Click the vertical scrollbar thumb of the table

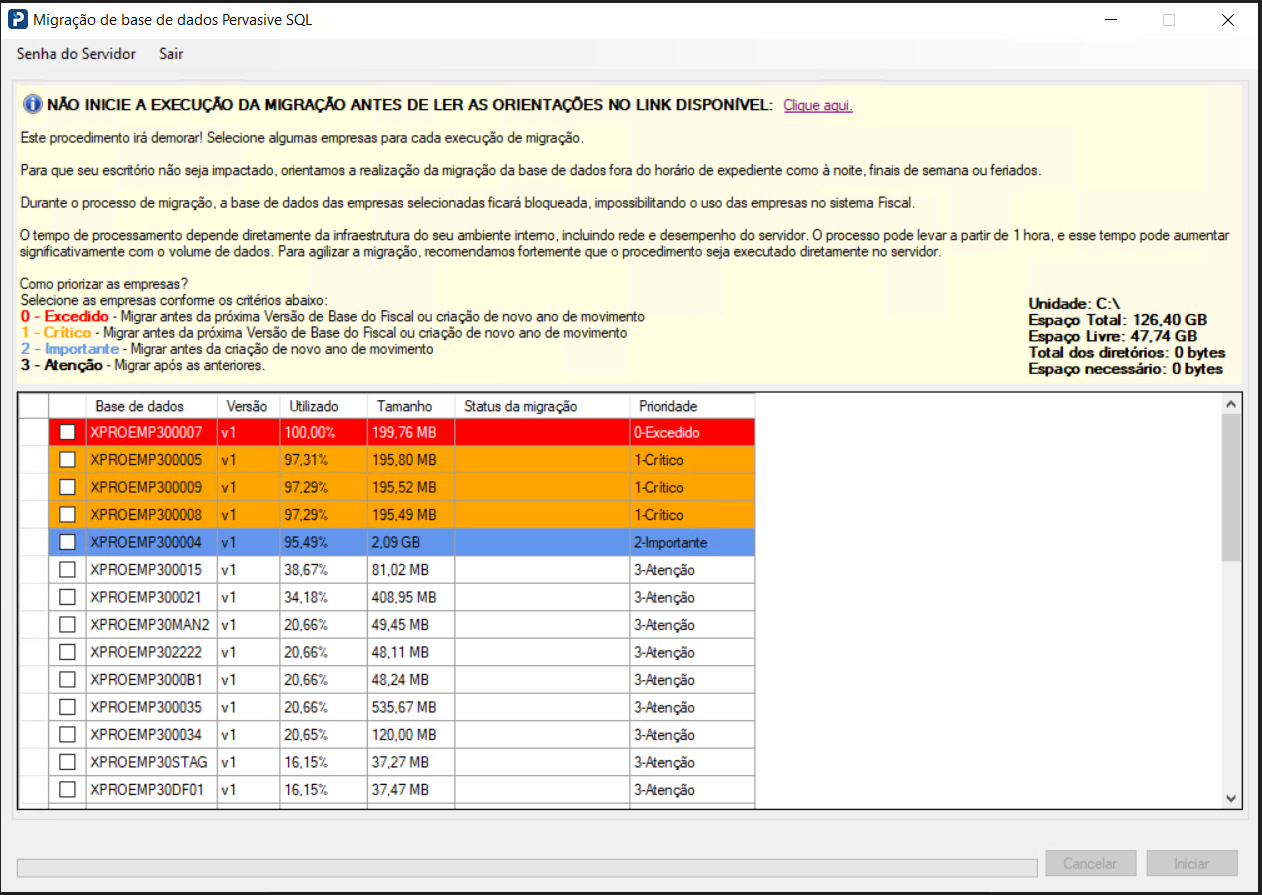[x=1232, y=488]
